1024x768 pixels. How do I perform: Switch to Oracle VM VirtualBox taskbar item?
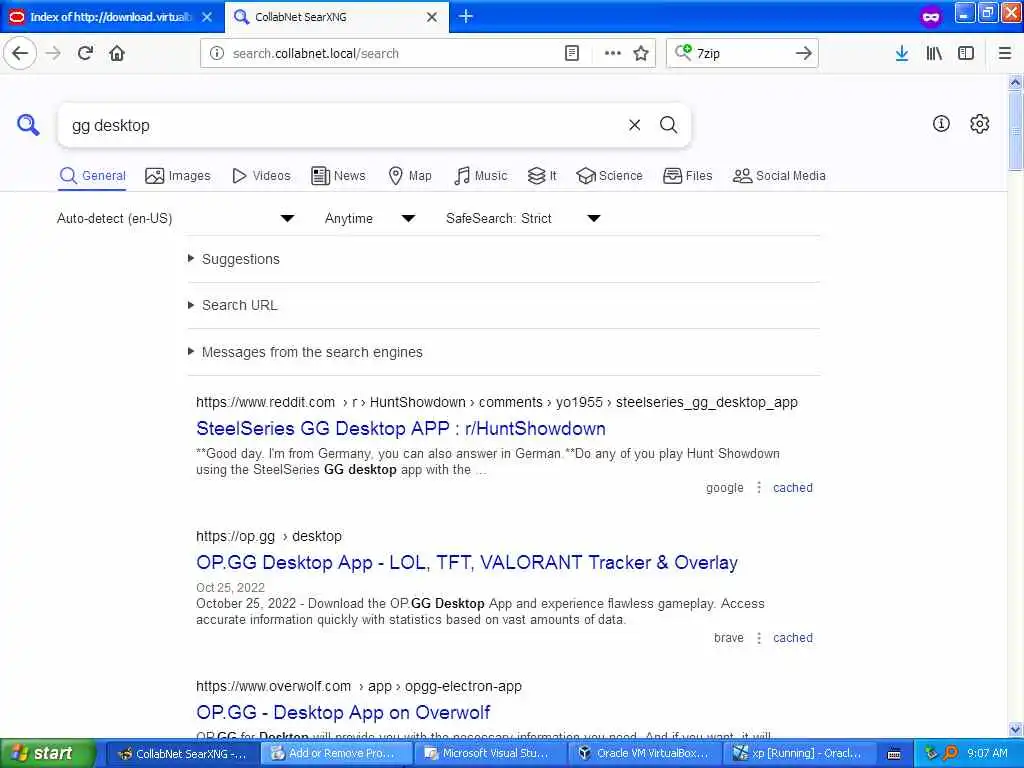[643, 754]
